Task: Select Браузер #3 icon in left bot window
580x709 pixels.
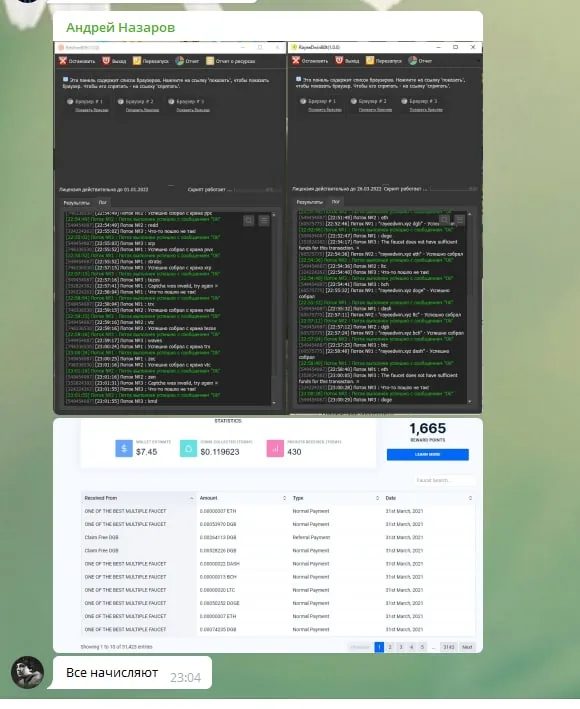Action: click(x=171, y=102)
